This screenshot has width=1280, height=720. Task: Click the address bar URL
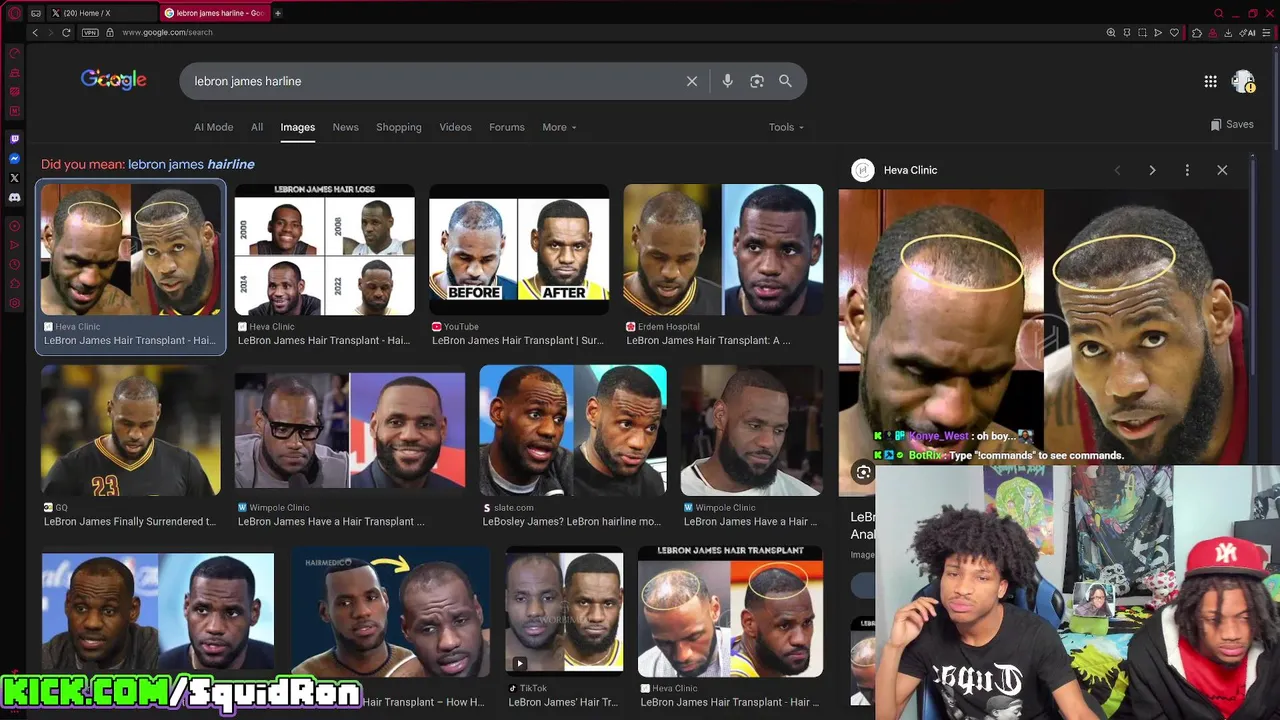click(167, 32)
